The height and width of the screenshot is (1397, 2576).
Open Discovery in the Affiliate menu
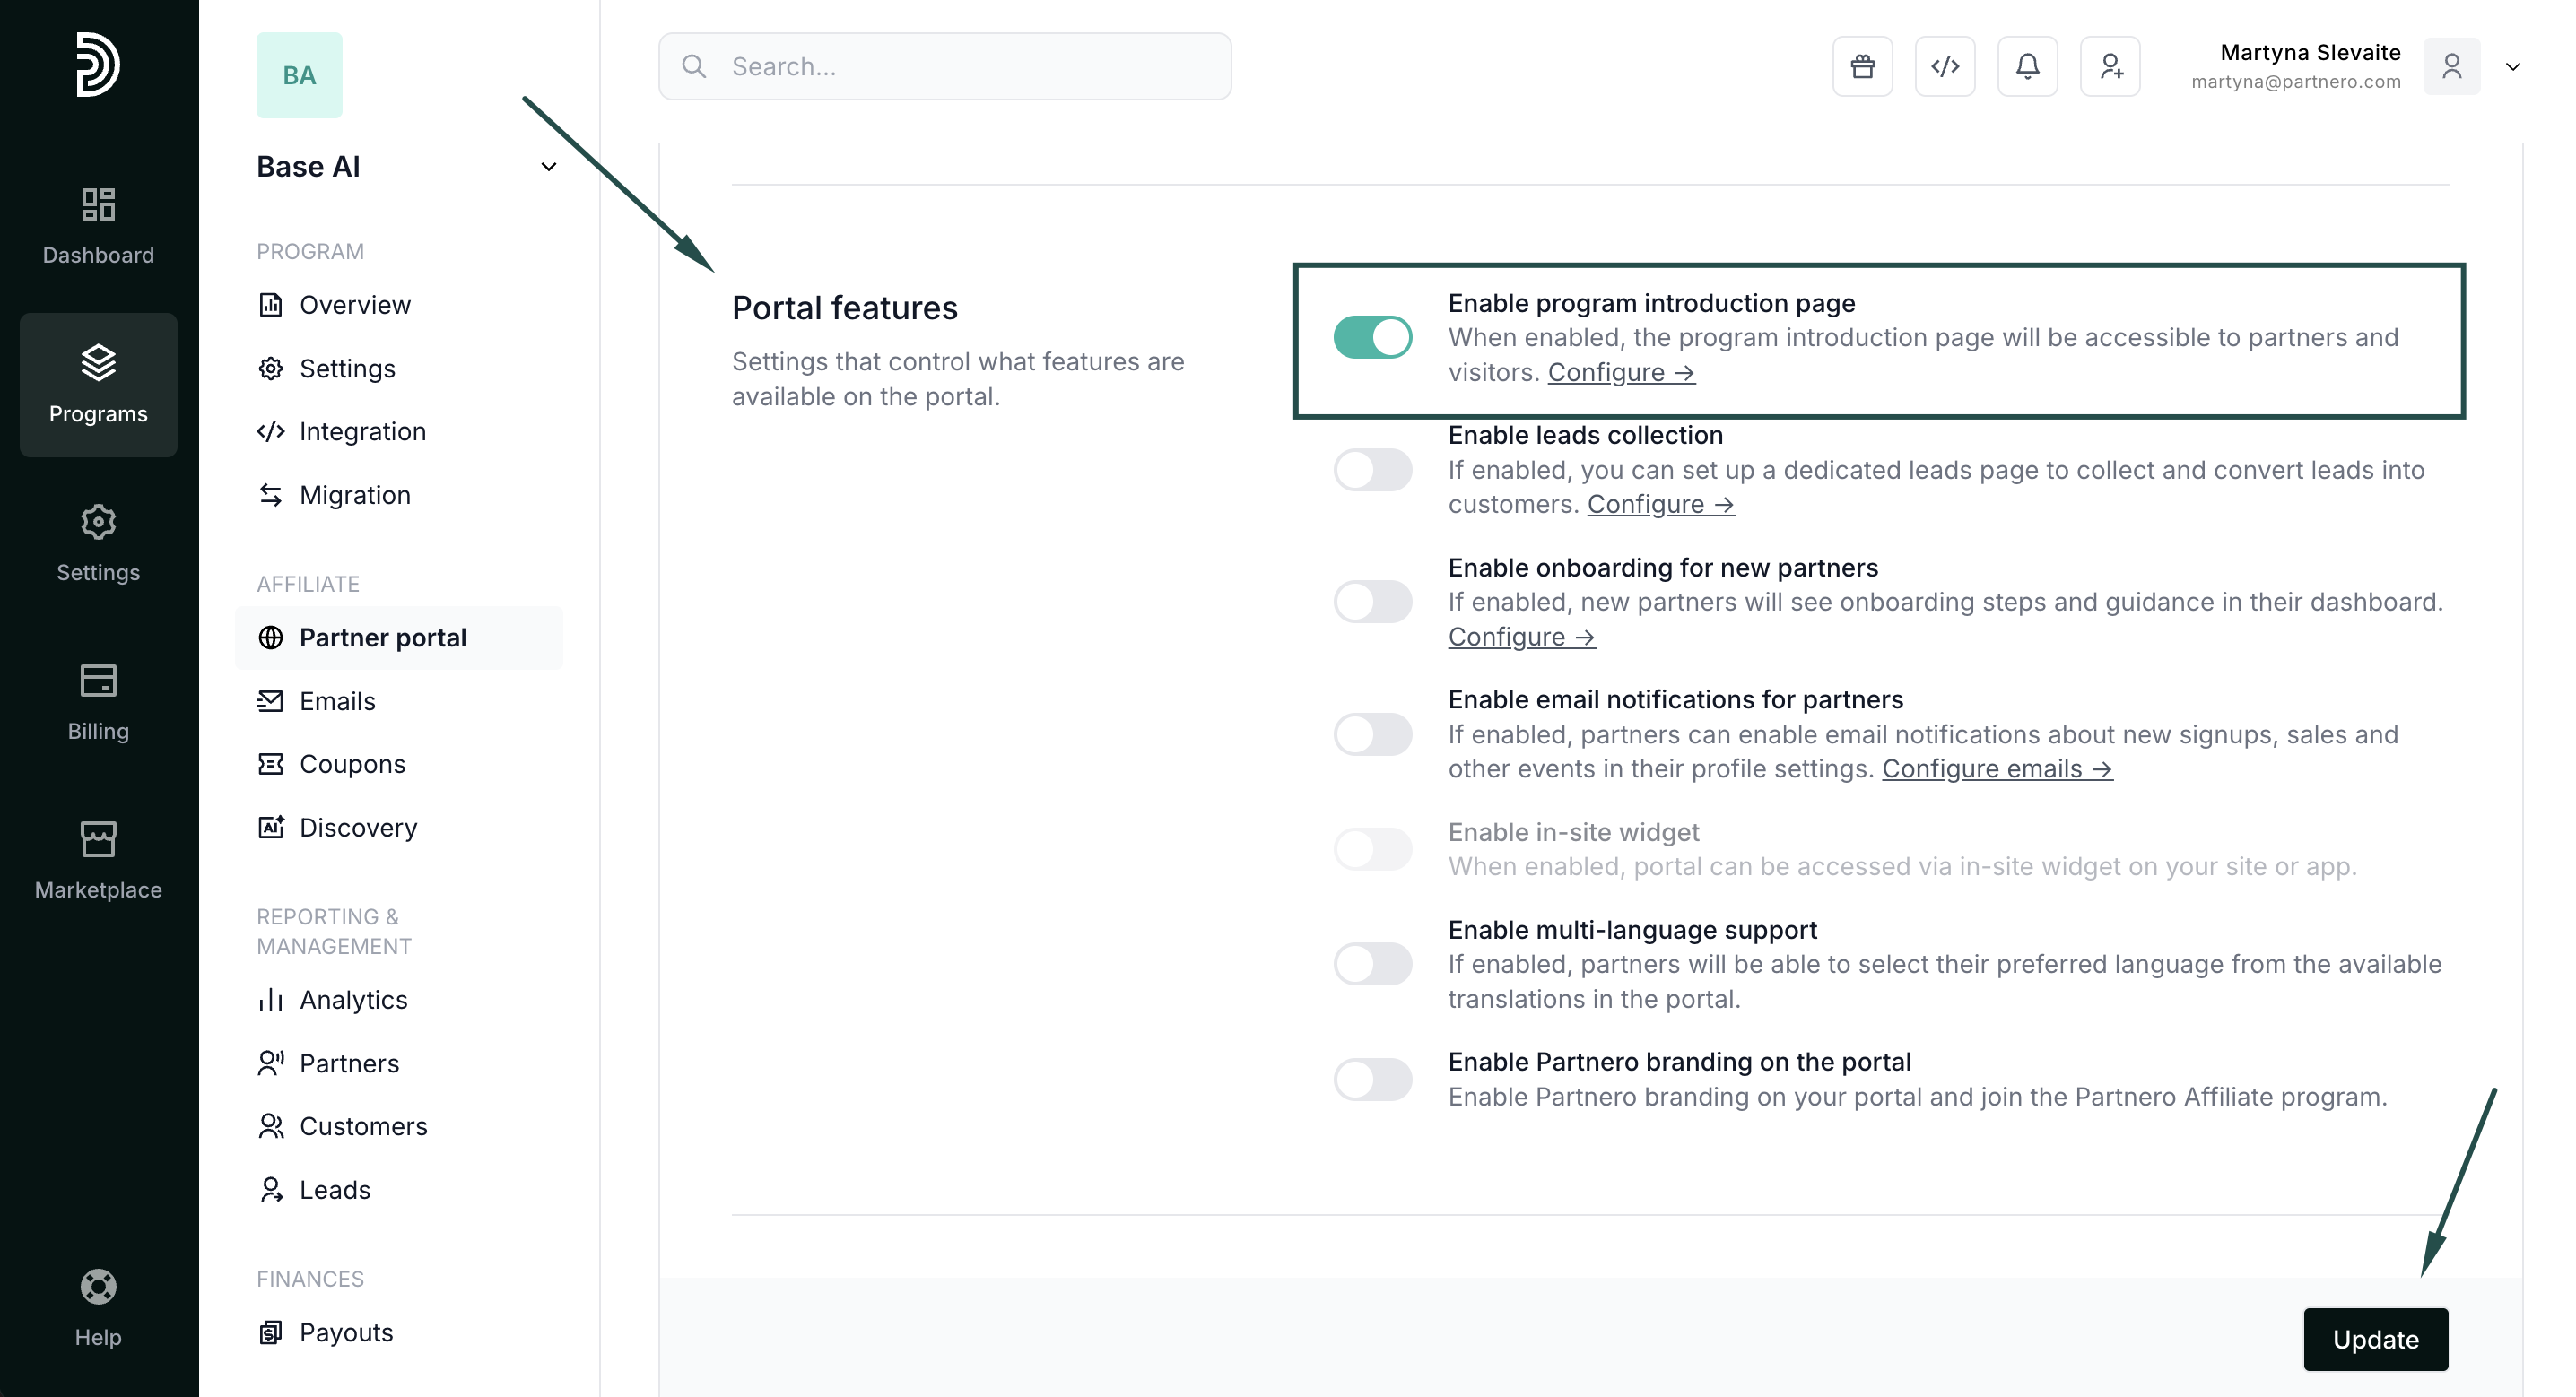coord(357,828)
